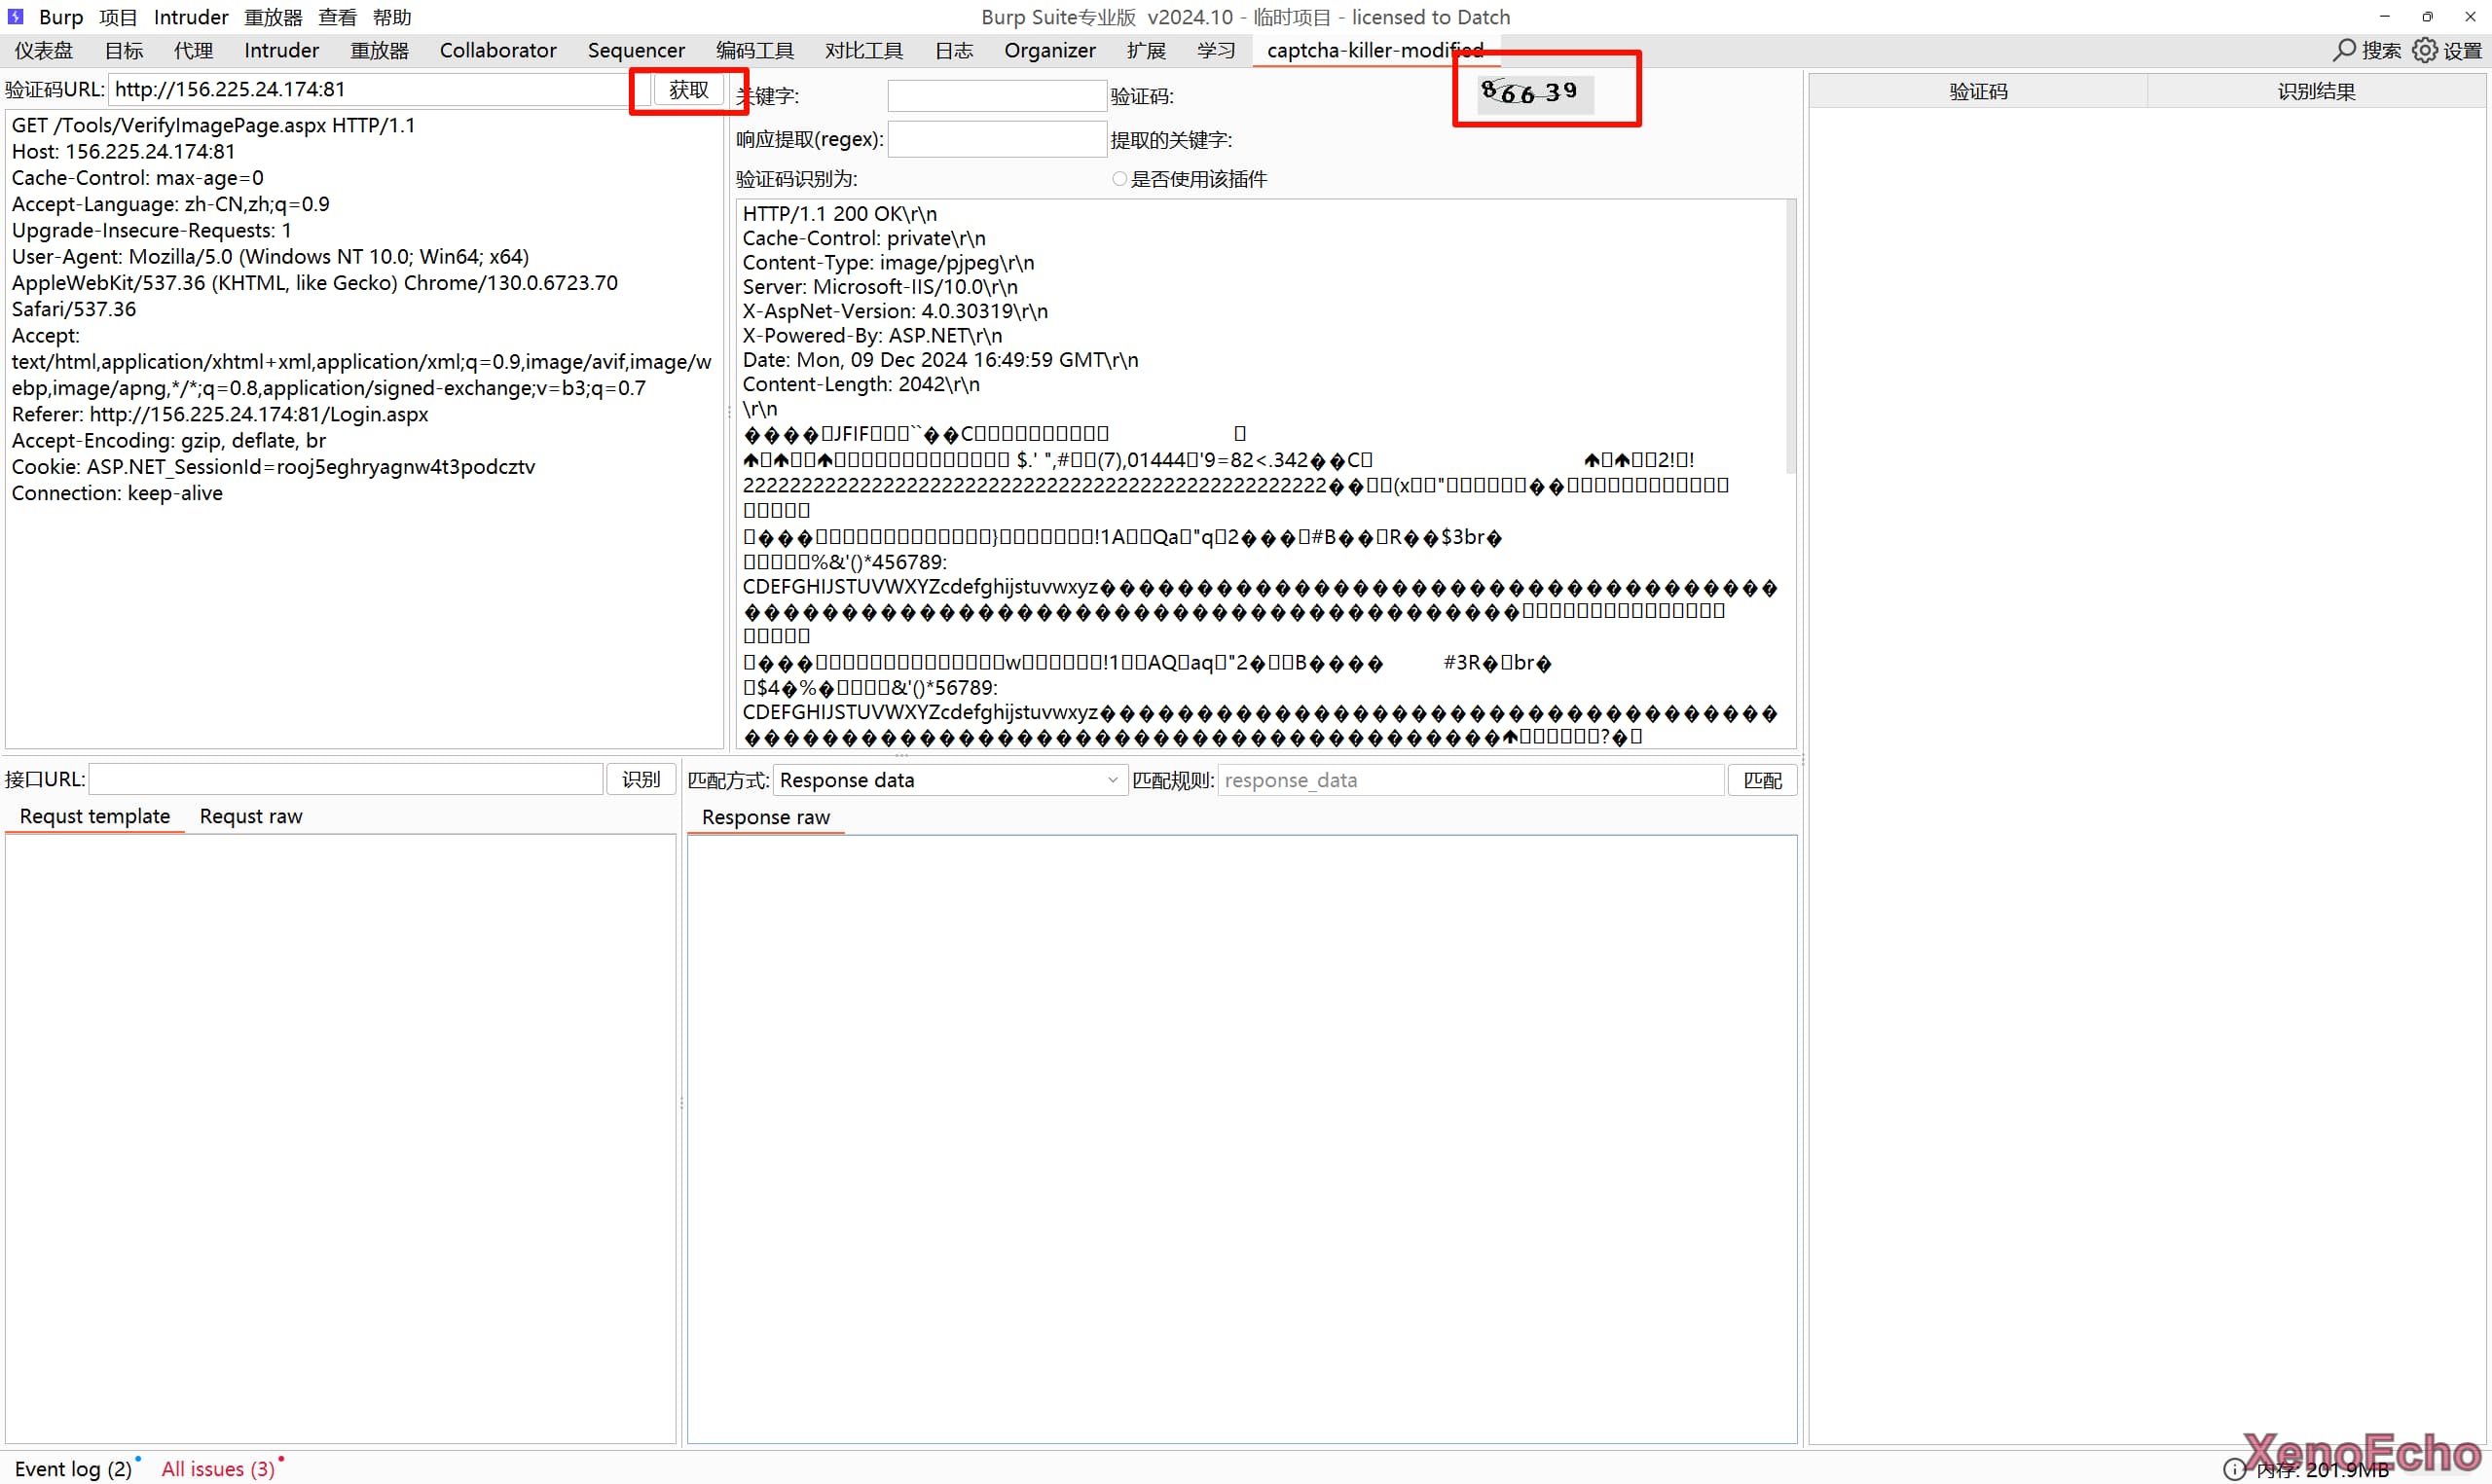The image size is (2492, 1484).
Task: Open the Intruder menu in menu bar
Action: pyautogui.click(x=190, y=17)
